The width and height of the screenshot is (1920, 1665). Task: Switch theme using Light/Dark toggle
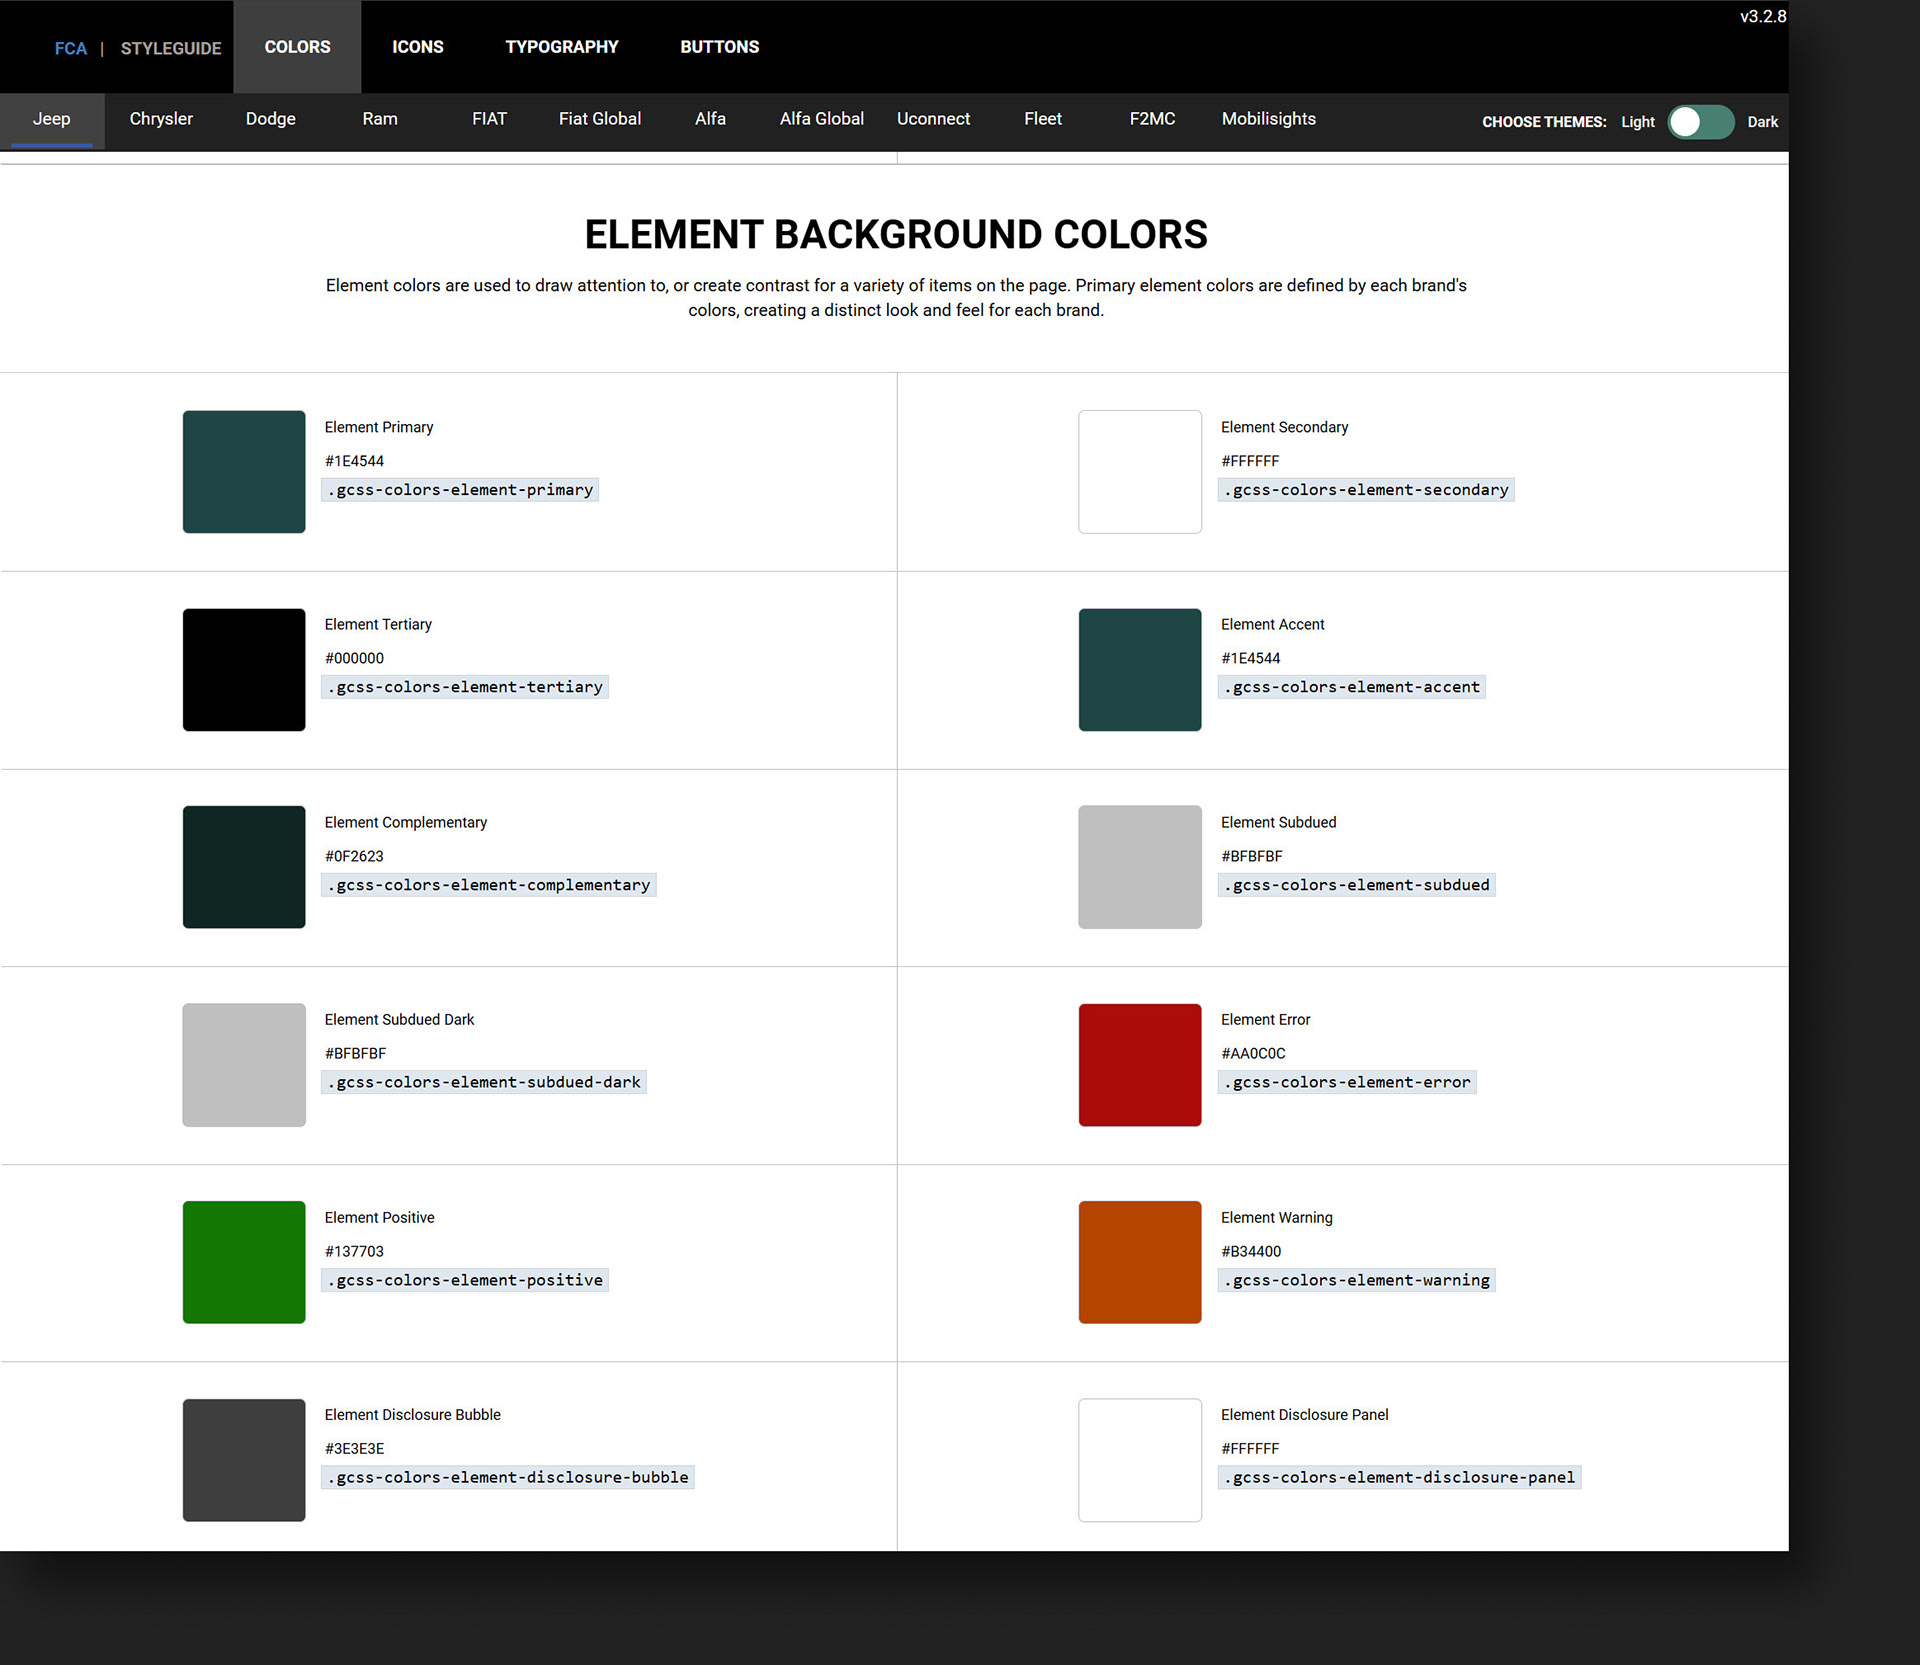pyautogui.click(x=1700, y=122)
